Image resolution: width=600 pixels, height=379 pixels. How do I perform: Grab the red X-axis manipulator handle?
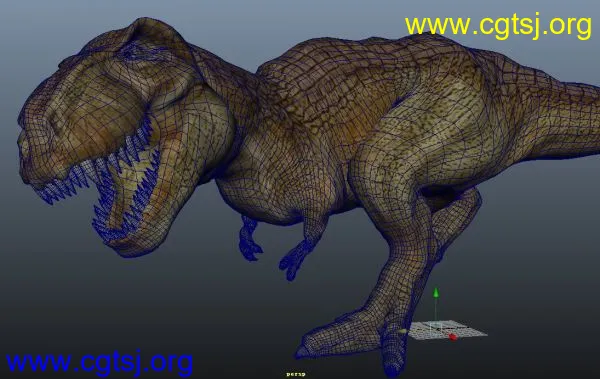click(453, 337)
